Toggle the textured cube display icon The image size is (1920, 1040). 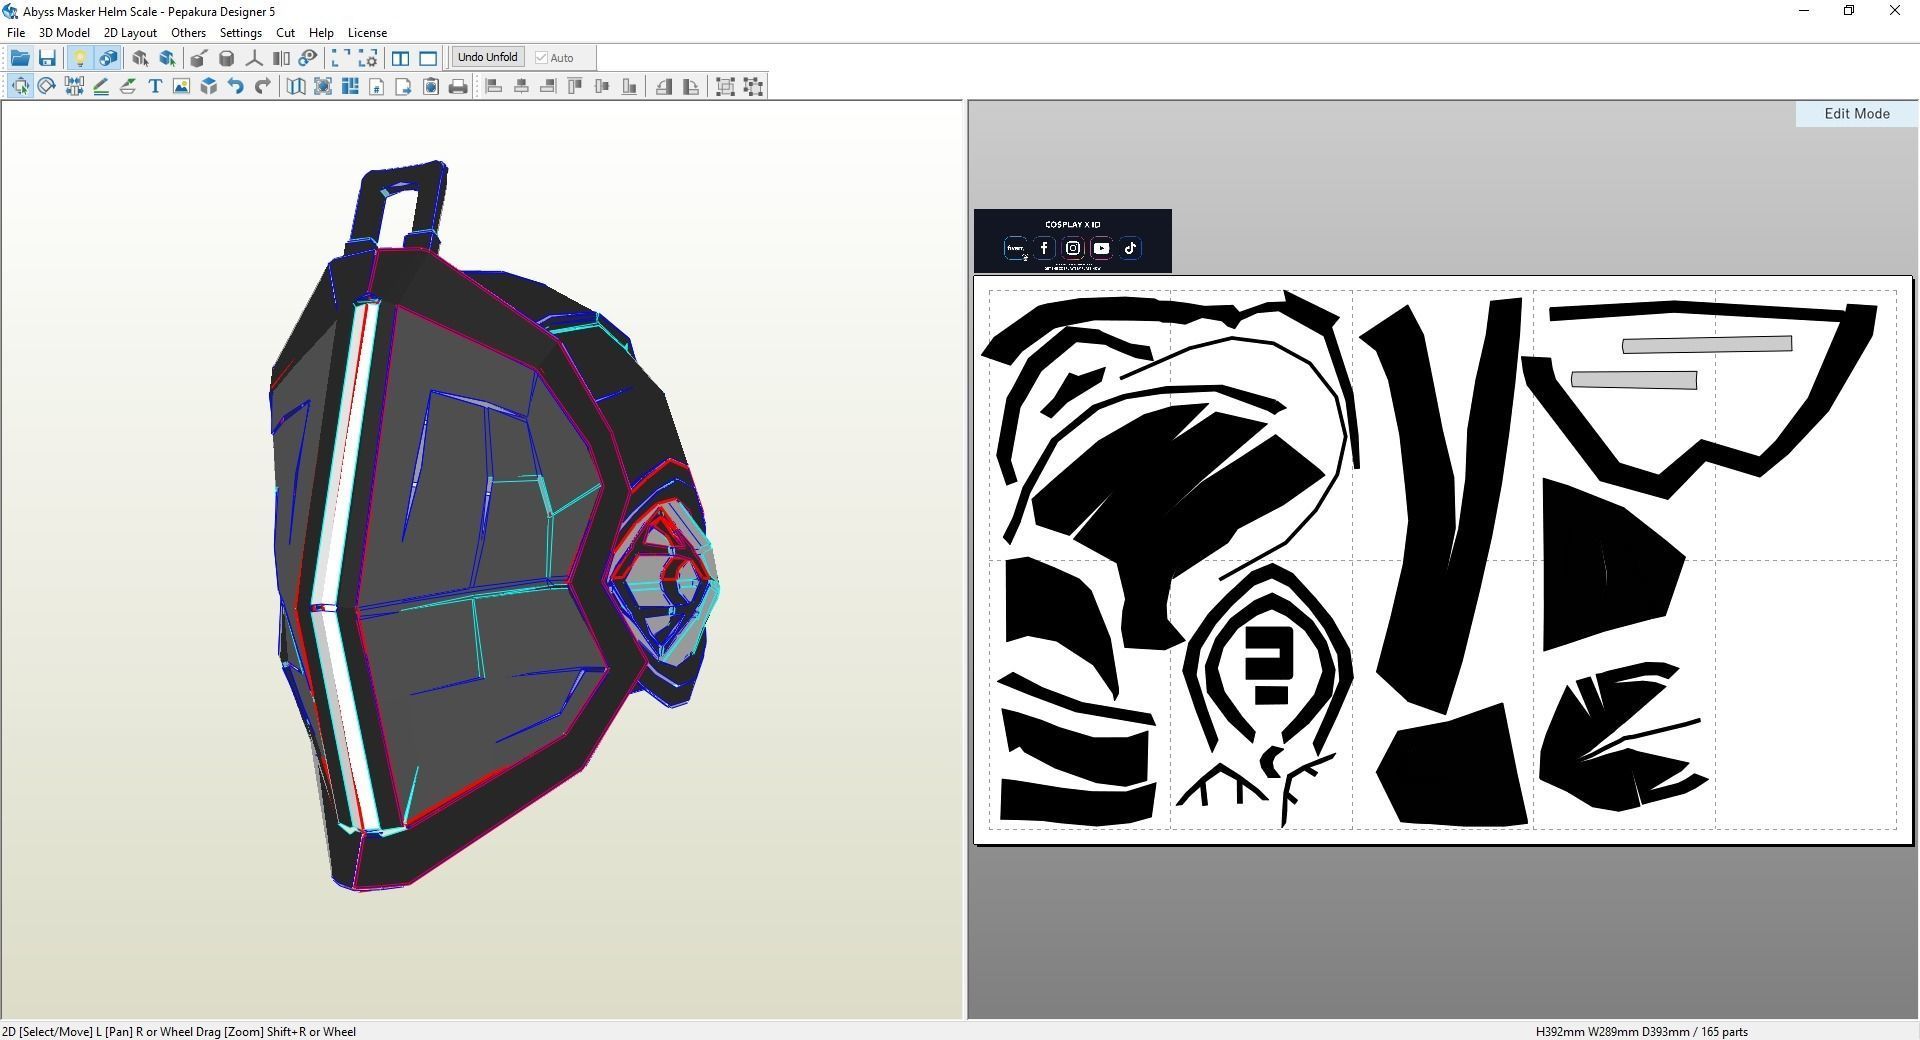pos(107,58)
